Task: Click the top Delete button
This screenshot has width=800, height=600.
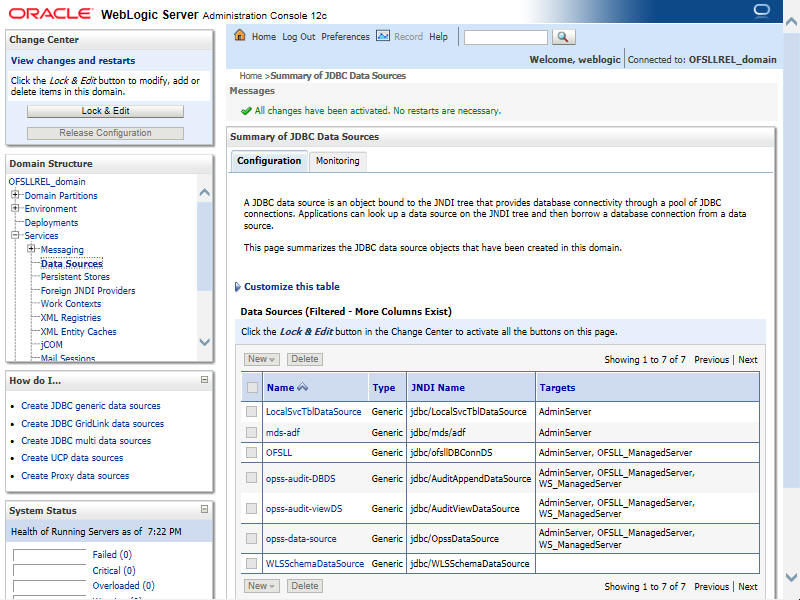Action: pyautogui.click(x=305, y=359)
